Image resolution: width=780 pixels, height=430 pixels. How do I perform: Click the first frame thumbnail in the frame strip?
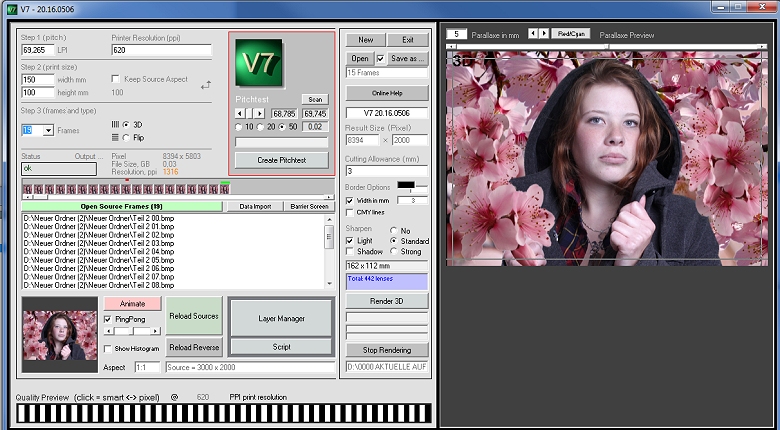tap(27, 188)
